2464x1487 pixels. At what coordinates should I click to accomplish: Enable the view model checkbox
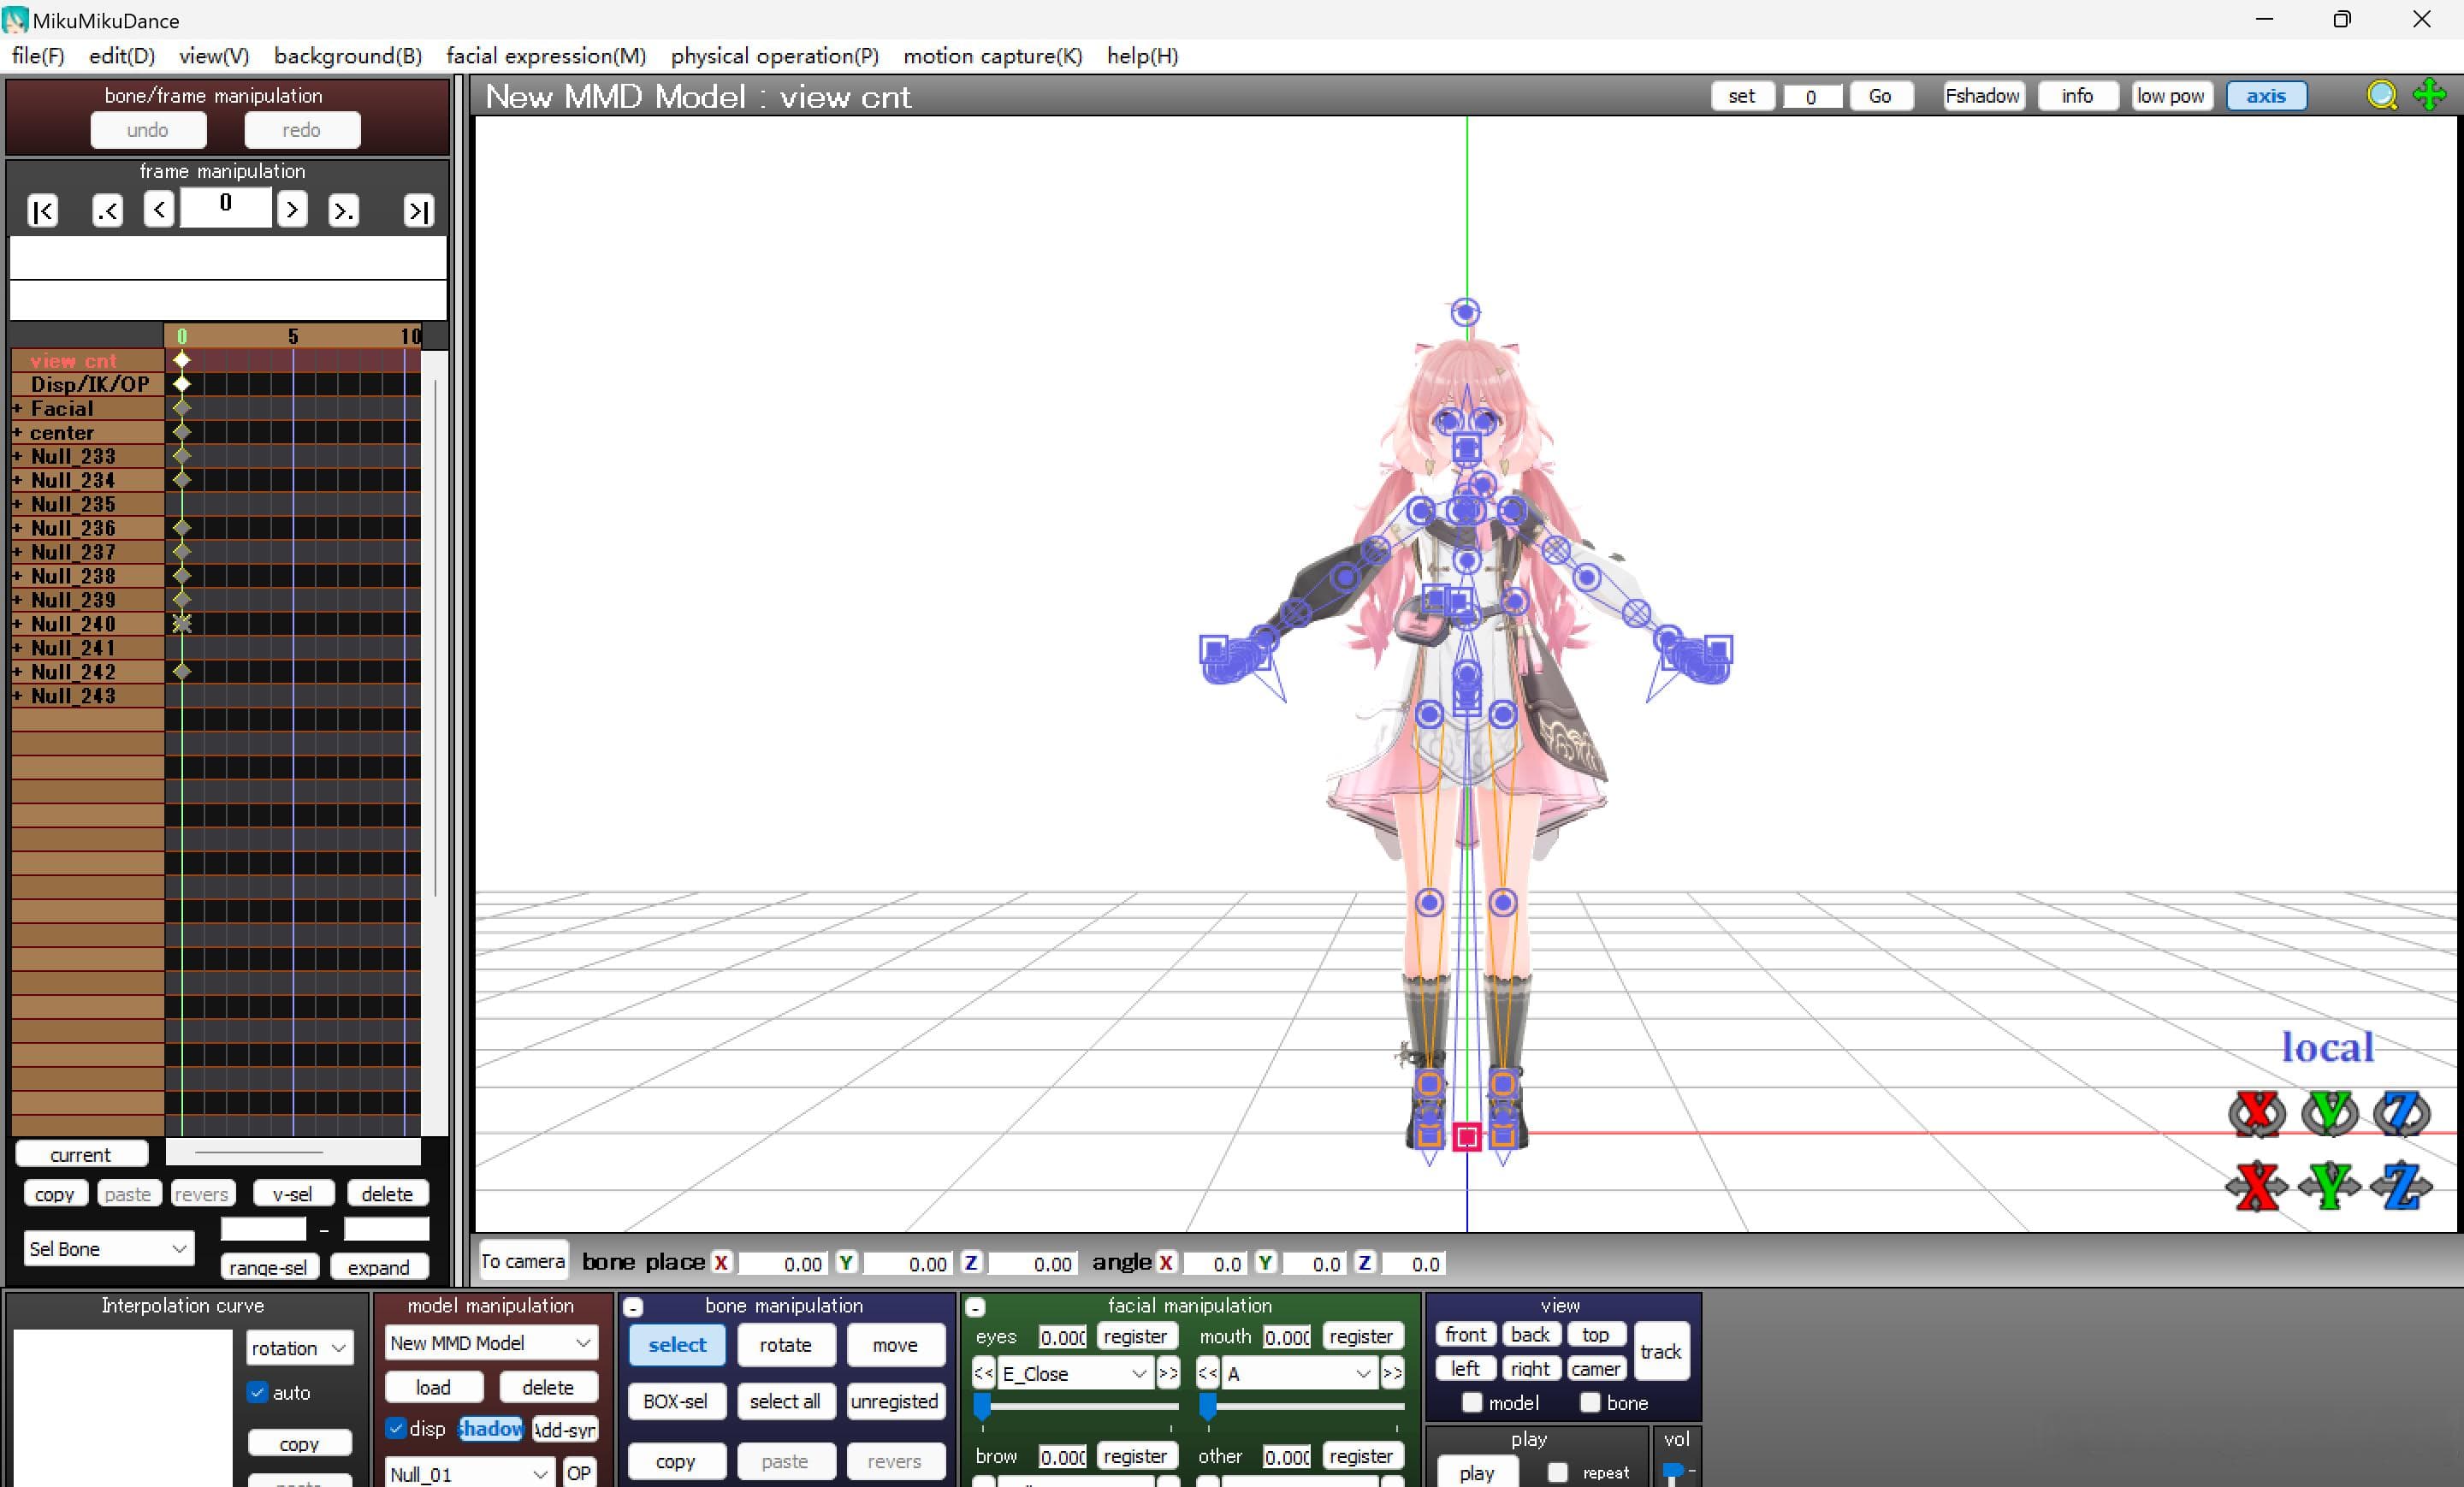pos(1471,1403)
